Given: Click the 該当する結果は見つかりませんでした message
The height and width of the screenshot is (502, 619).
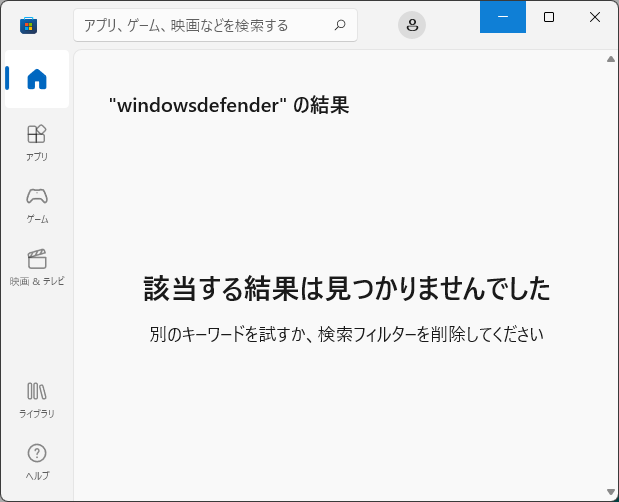Looking at the screenshot, I should click(x=347, y=288).
